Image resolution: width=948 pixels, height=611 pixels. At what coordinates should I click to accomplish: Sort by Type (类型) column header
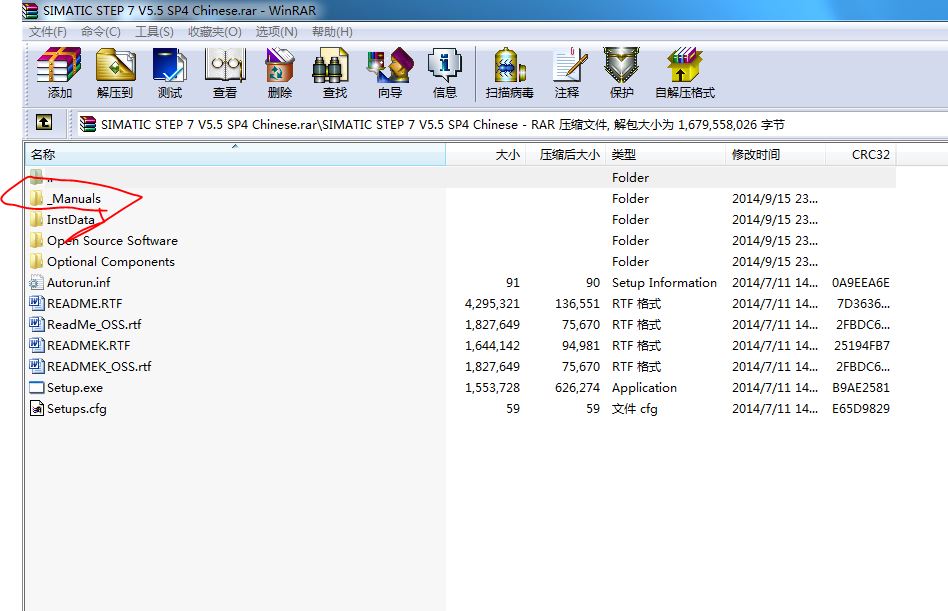tap(665, 154)
